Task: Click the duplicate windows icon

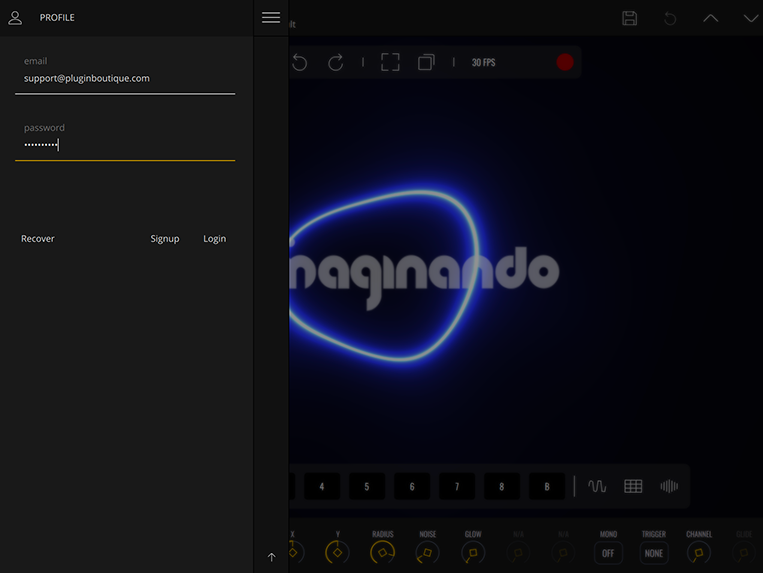Action: click(426, 62)
